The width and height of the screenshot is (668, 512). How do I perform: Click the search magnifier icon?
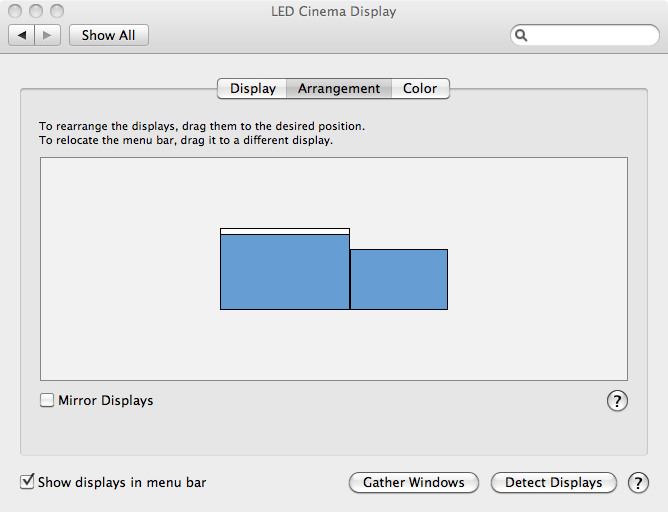(x=521, y=35)
